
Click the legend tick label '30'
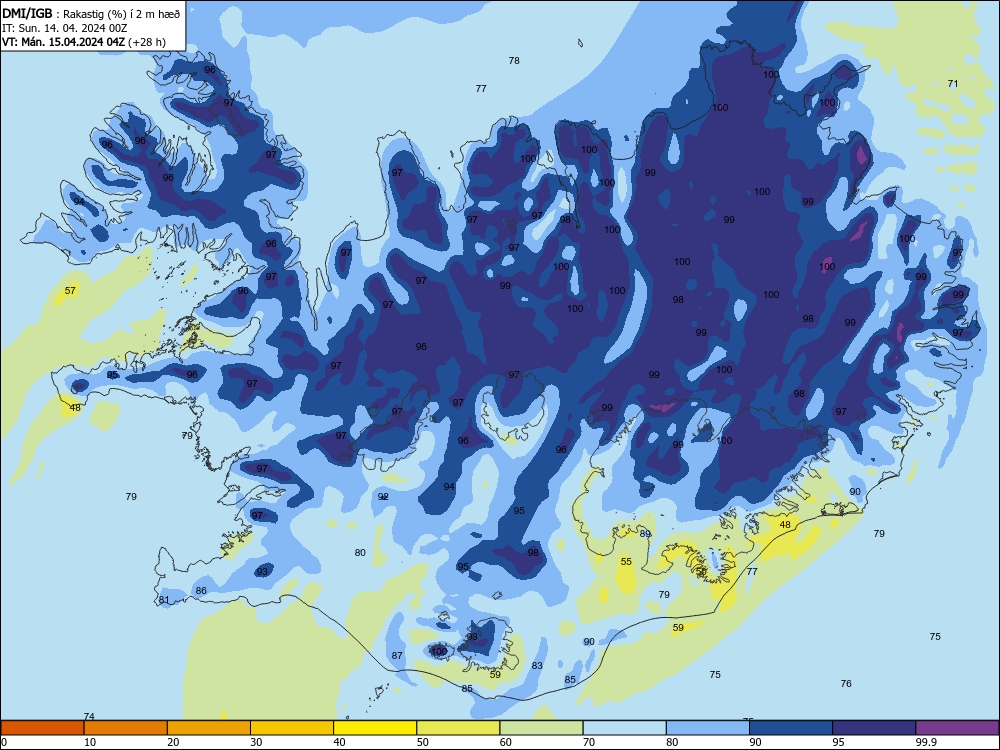(256, 742)
